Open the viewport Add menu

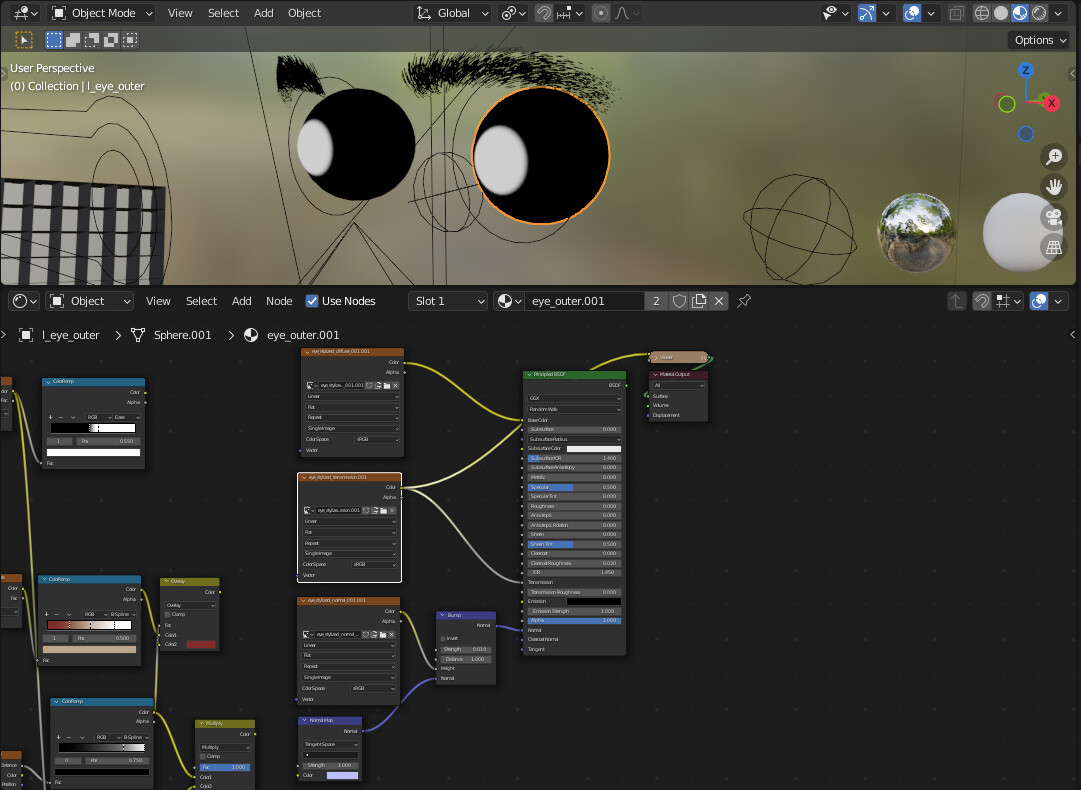(263, 13)
